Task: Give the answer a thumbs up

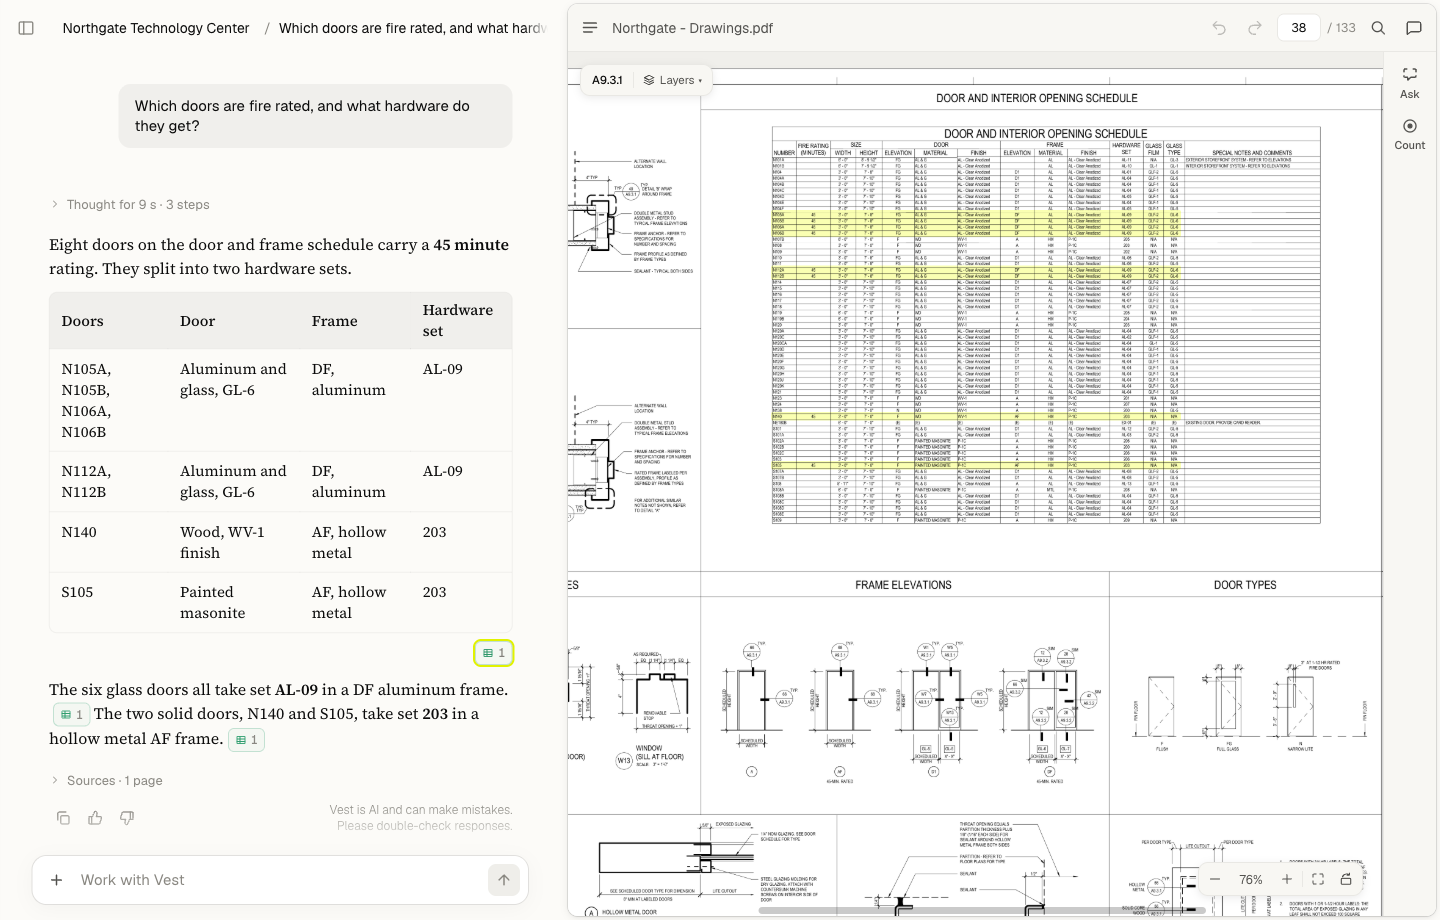Action: click(95, 818)
